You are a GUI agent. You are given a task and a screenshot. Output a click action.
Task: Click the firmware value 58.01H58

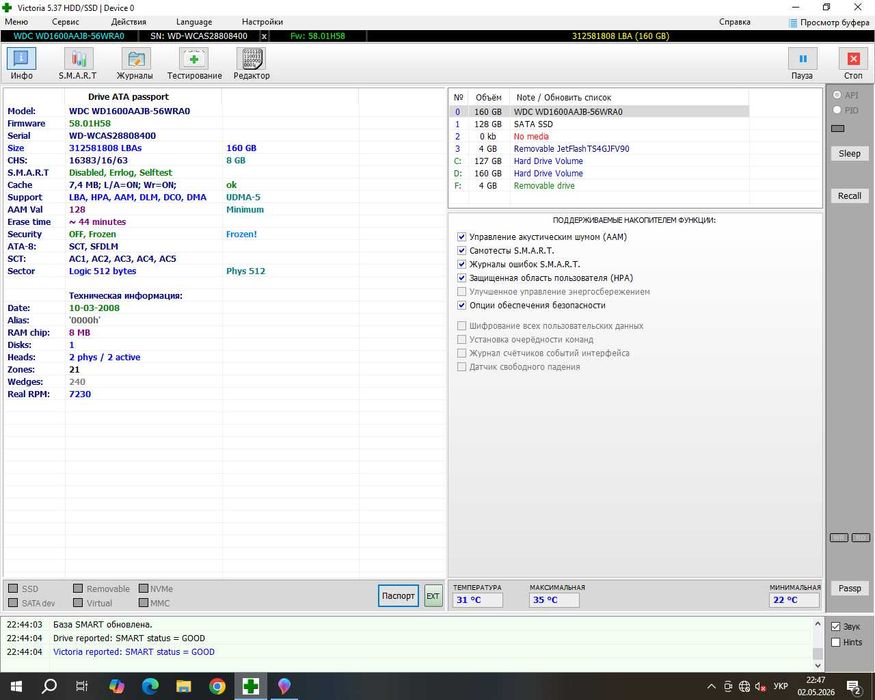point(90,123)
